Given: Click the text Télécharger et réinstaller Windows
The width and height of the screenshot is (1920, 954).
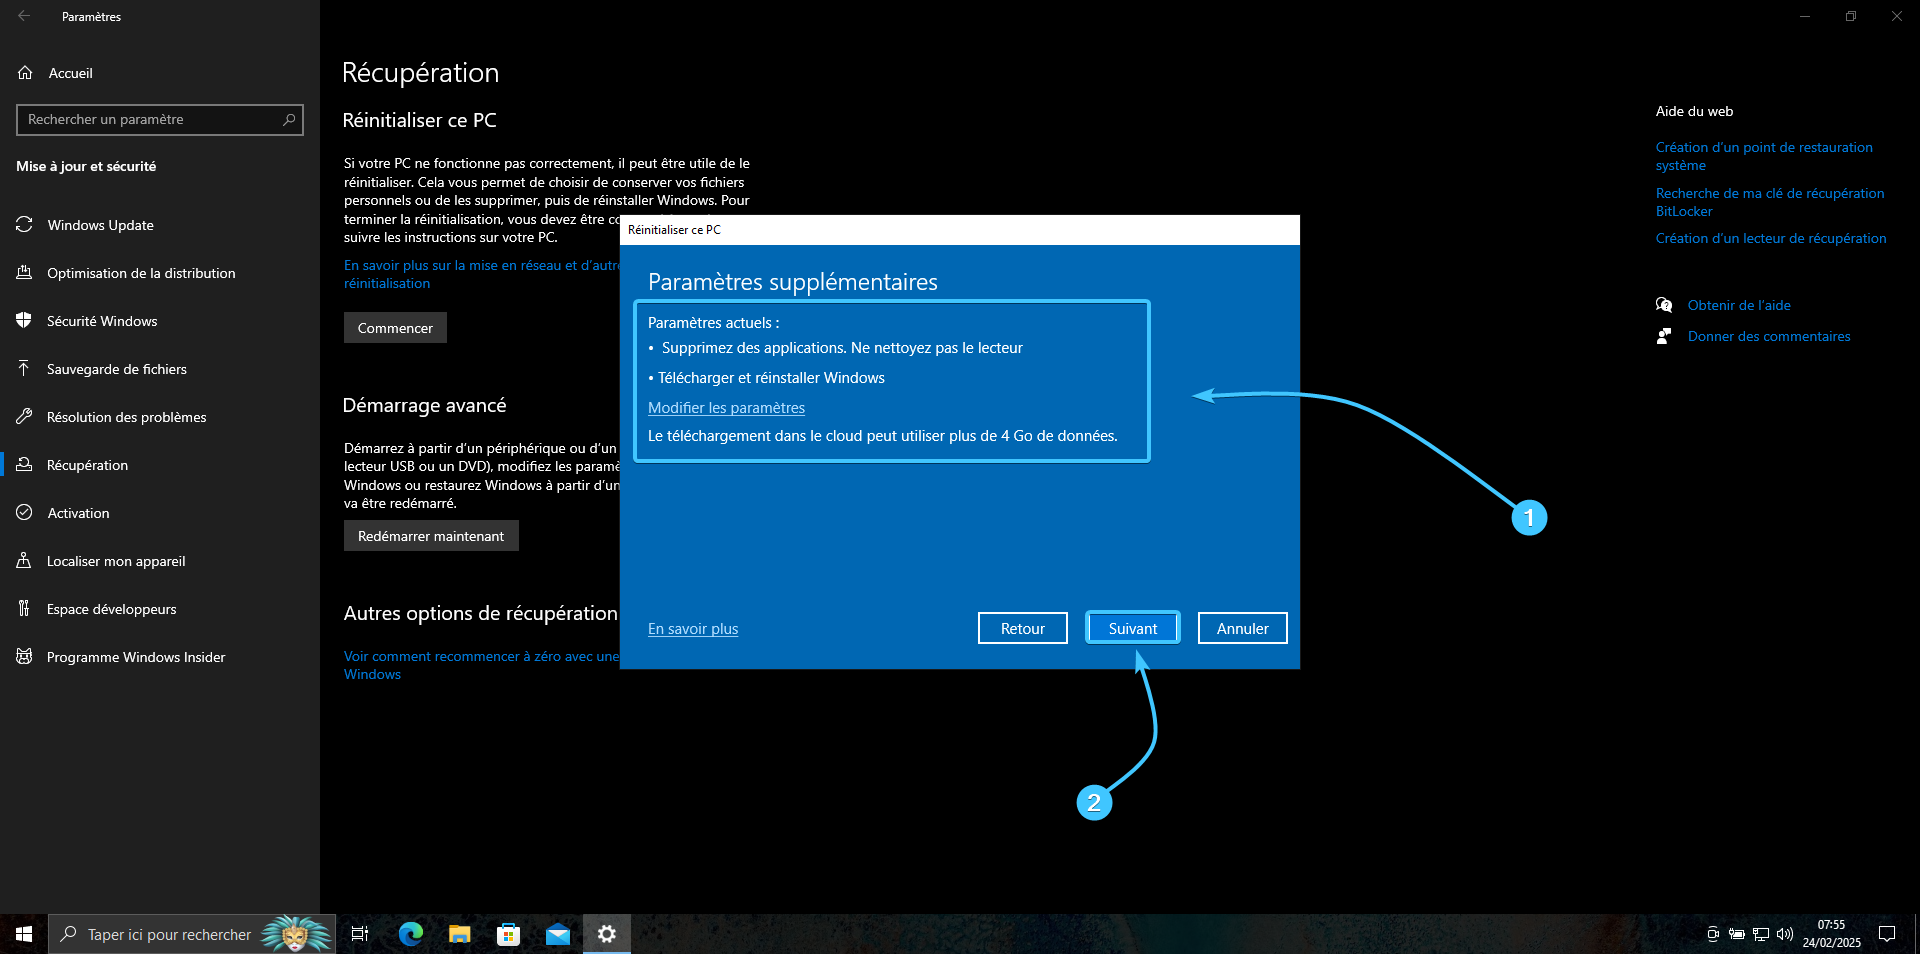Looking at the screenshot, I should coord(771,378).
